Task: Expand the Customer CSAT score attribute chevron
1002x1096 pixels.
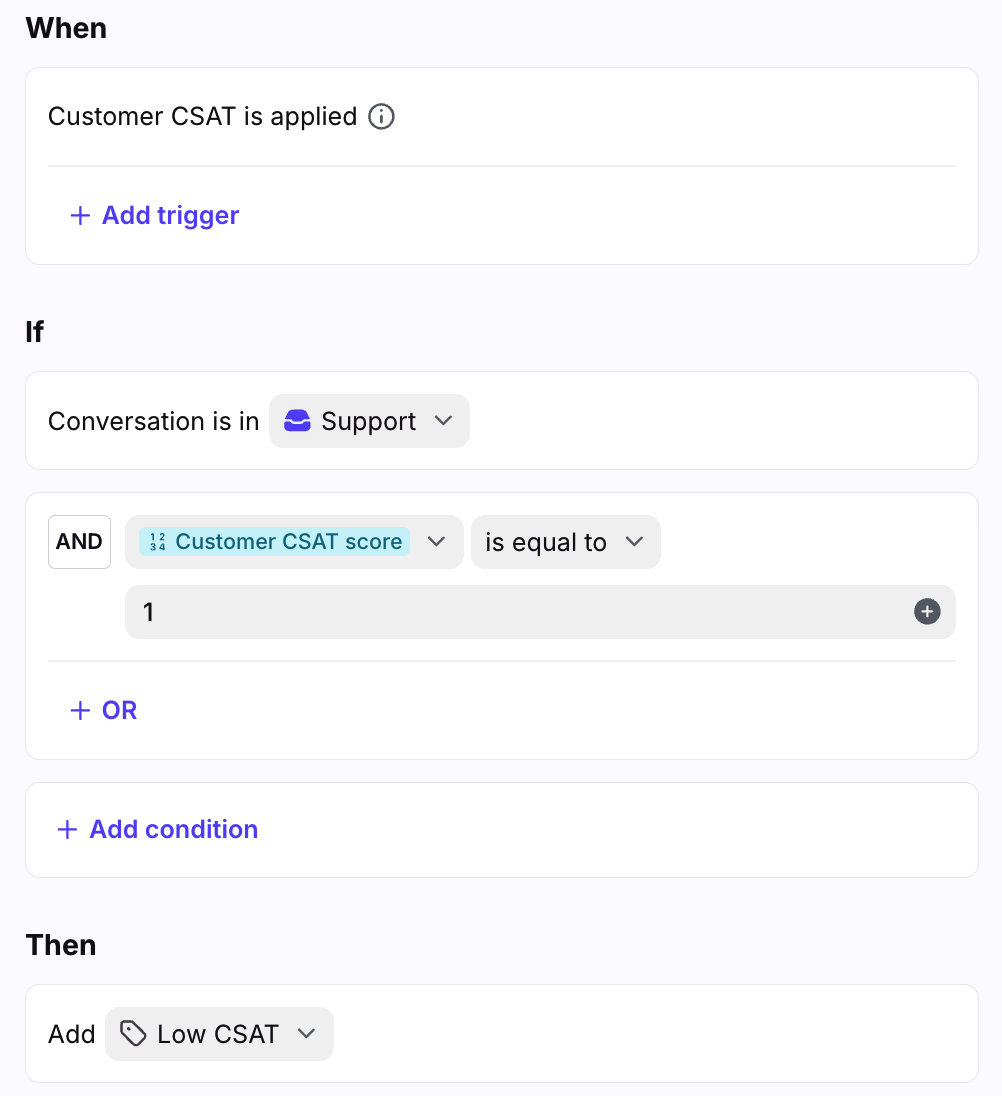Action: coord(436,542)
